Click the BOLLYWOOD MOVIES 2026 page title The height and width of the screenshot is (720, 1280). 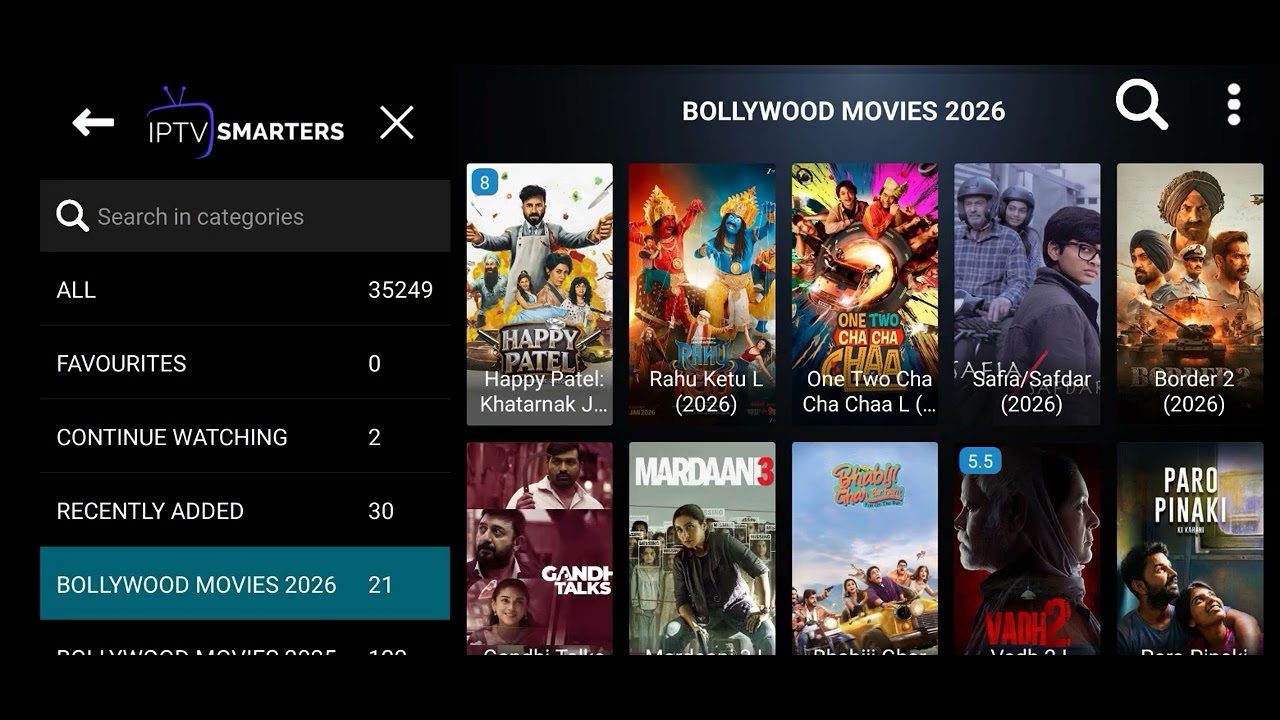coord(843,111)
